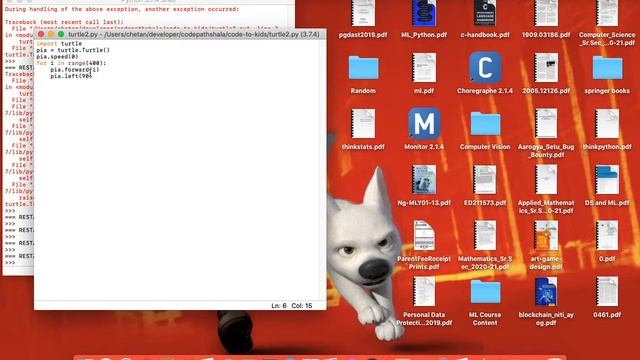
Task: Launch Monitor 2.1.4 app icon
Action: pos(424,124)
